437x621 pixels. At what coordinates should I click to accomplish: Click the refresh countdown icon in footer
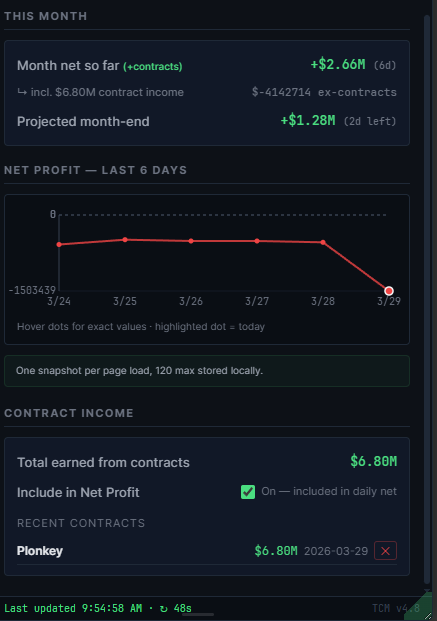coord(164,608)
